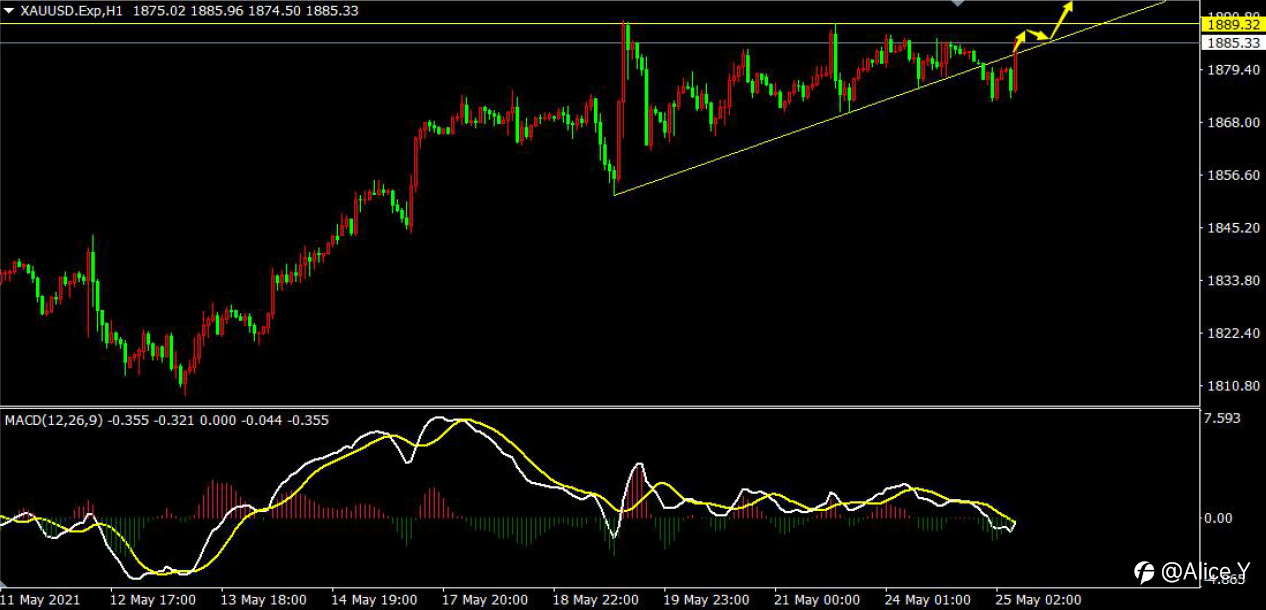Click the 11 May 2021 date label
Screen dimensions: 1266x610
40,600
